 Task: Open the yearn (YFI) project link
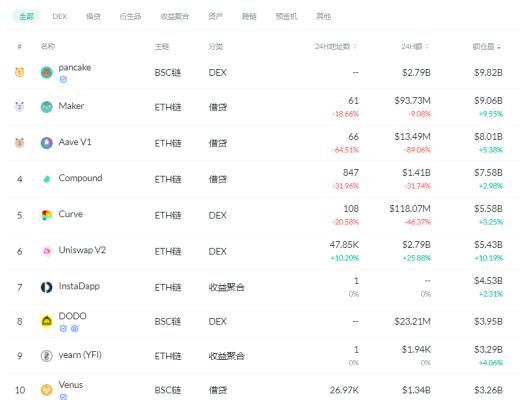click(80, 355)
